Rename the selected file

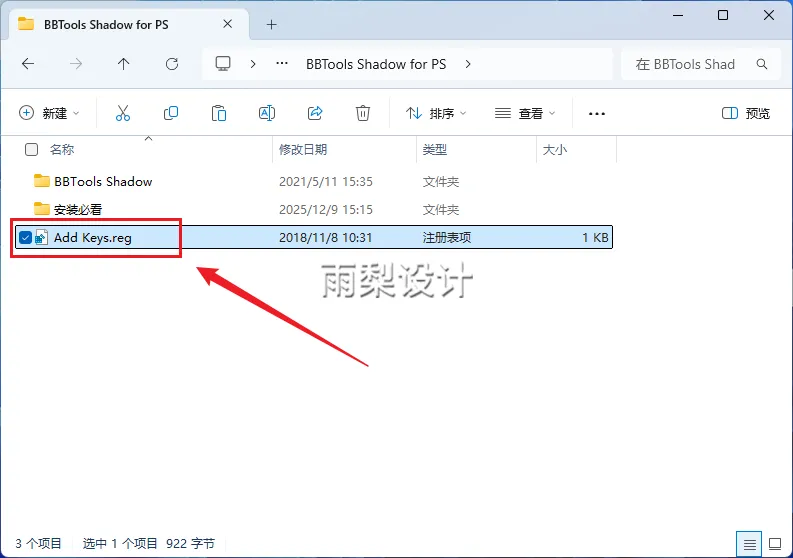pyautogui.click(x=267, y=113)
